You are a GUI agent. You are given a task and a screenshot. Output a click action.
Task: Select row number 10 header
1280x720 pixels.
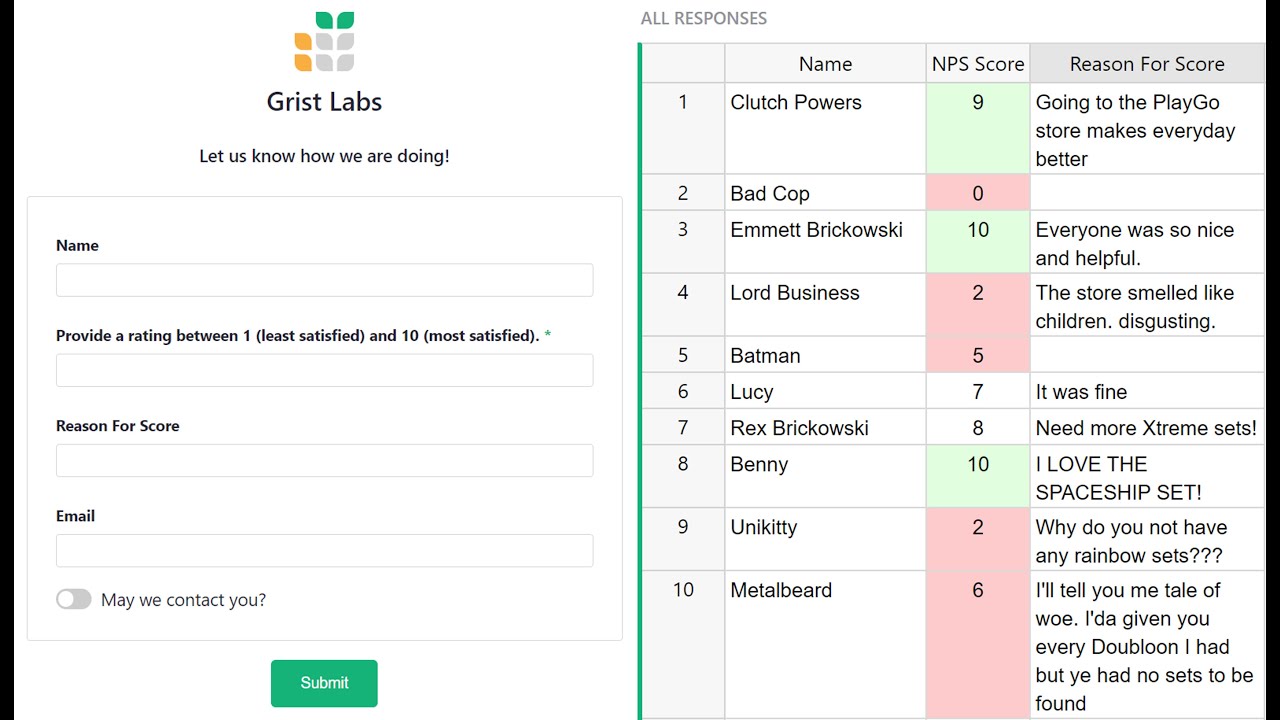click(x=683, y=590)
